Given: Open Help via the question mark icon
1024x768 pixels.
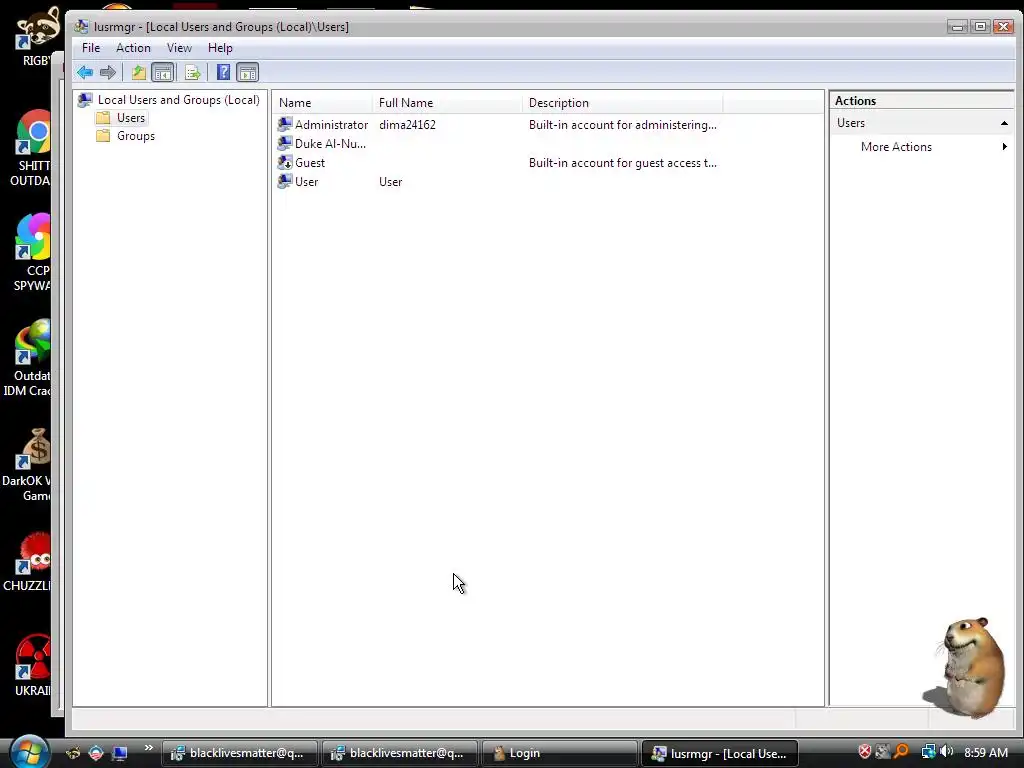Looking at the screenshot, I should (223, 72).
